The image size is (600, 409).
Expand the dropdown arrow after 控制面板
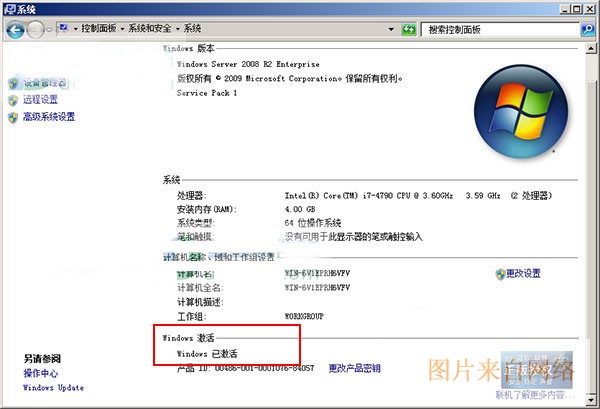coord(123,29)
